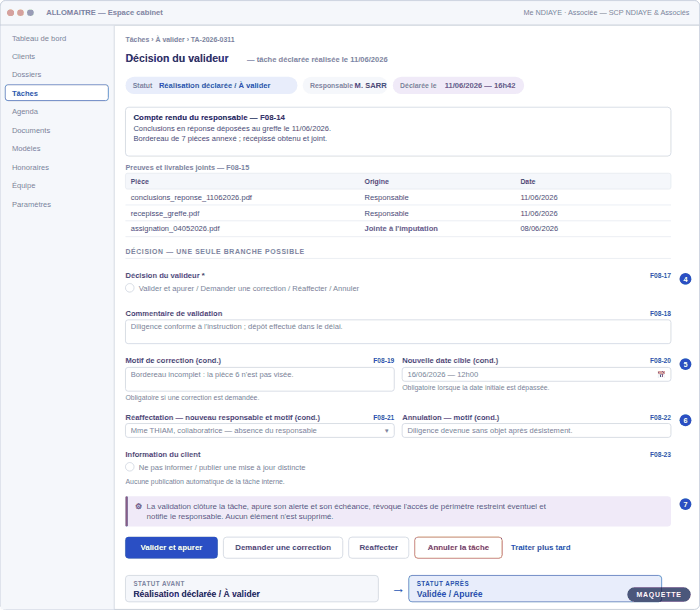Screen dimensions: 700x610
Task: Click Statut avant box
Action: (x=252, y=589)
